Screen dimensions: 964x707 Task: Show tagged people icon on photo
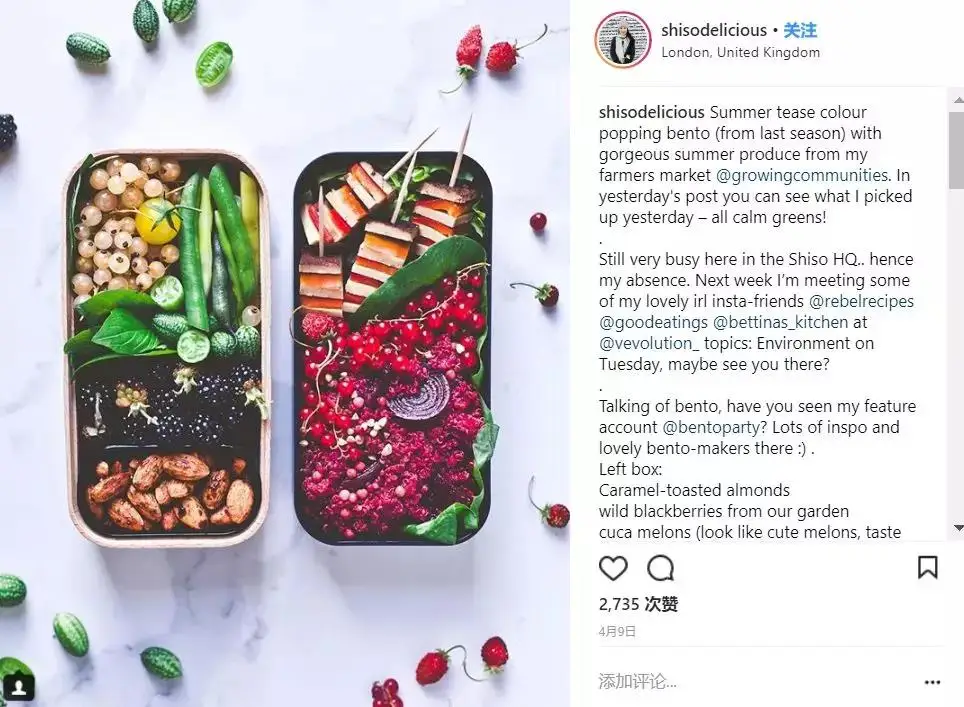pos(19,687)
